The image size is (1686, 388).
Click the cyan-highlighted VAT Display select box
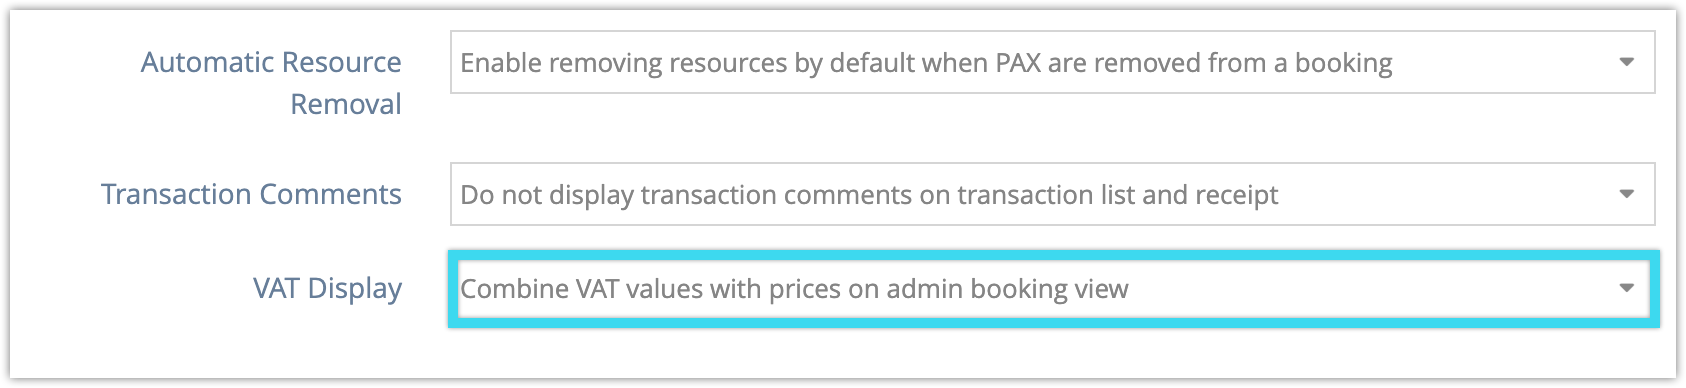(1054, 288)
